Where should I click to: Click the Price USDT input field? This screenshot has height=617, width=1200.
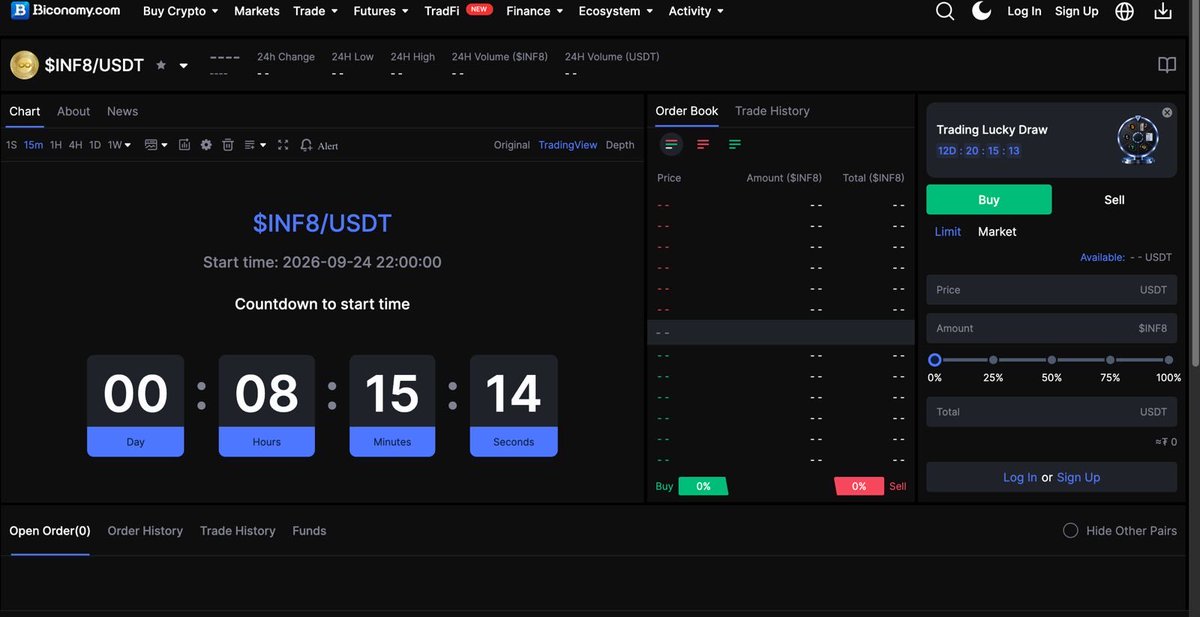(x=1051, y=290)
